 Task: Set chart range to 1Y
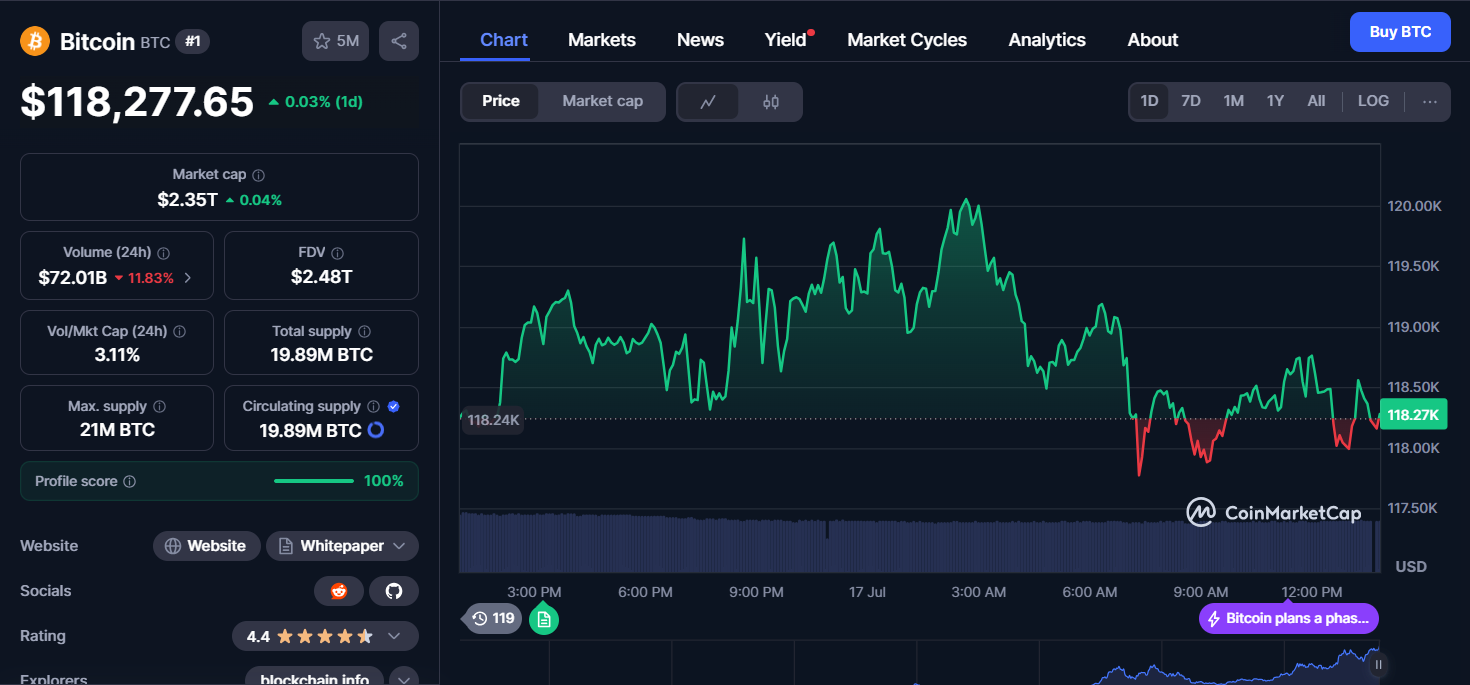1275,101
